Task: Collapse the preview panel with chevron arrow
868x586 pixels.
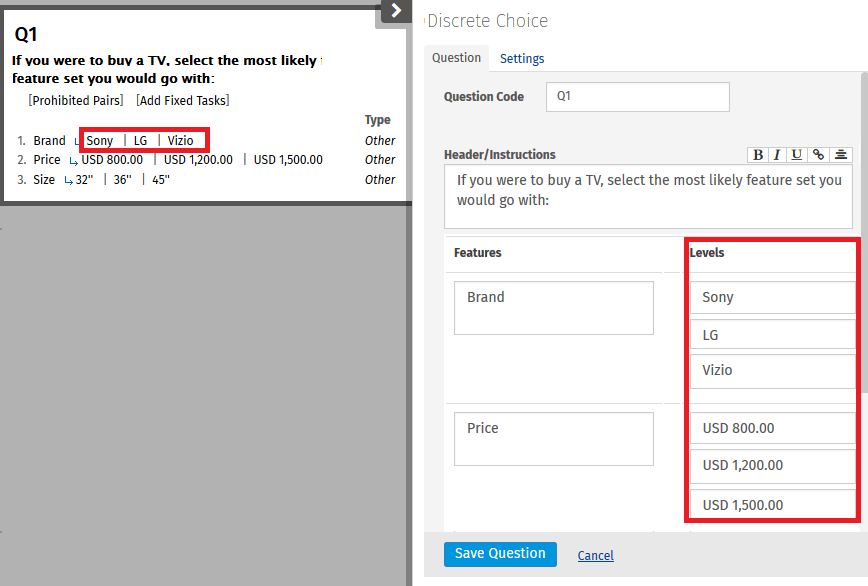Action: tap(396, 11)
